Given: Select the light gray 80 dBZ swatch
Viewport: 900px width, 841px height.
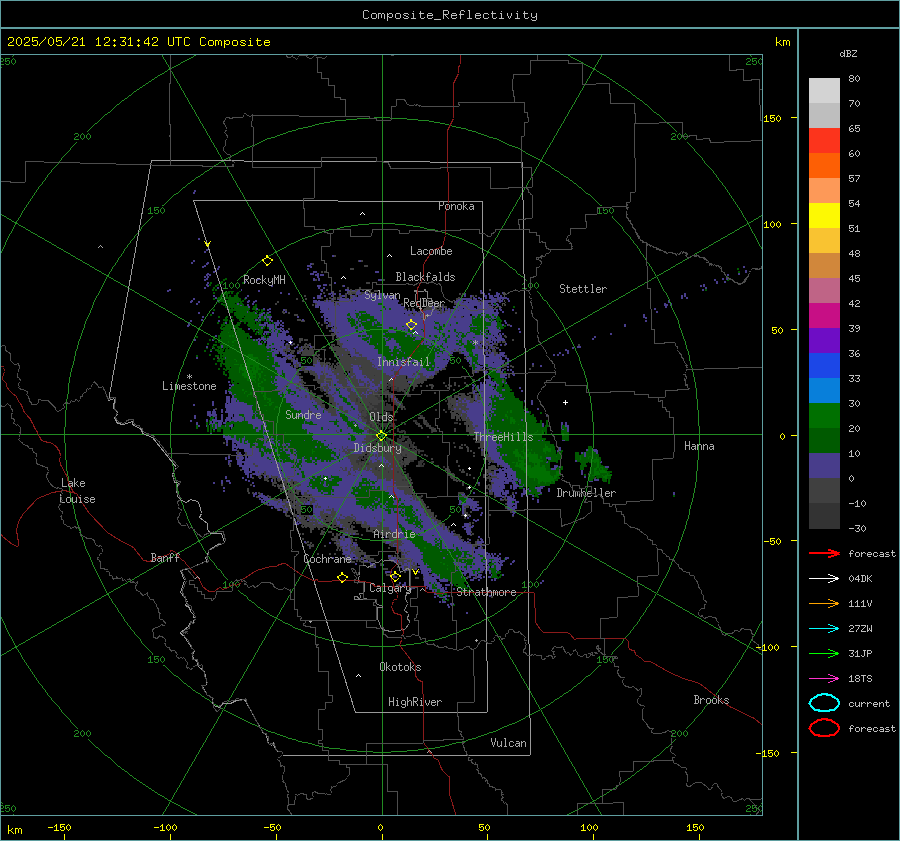Looking at the screenshot, I should [824, 90].
